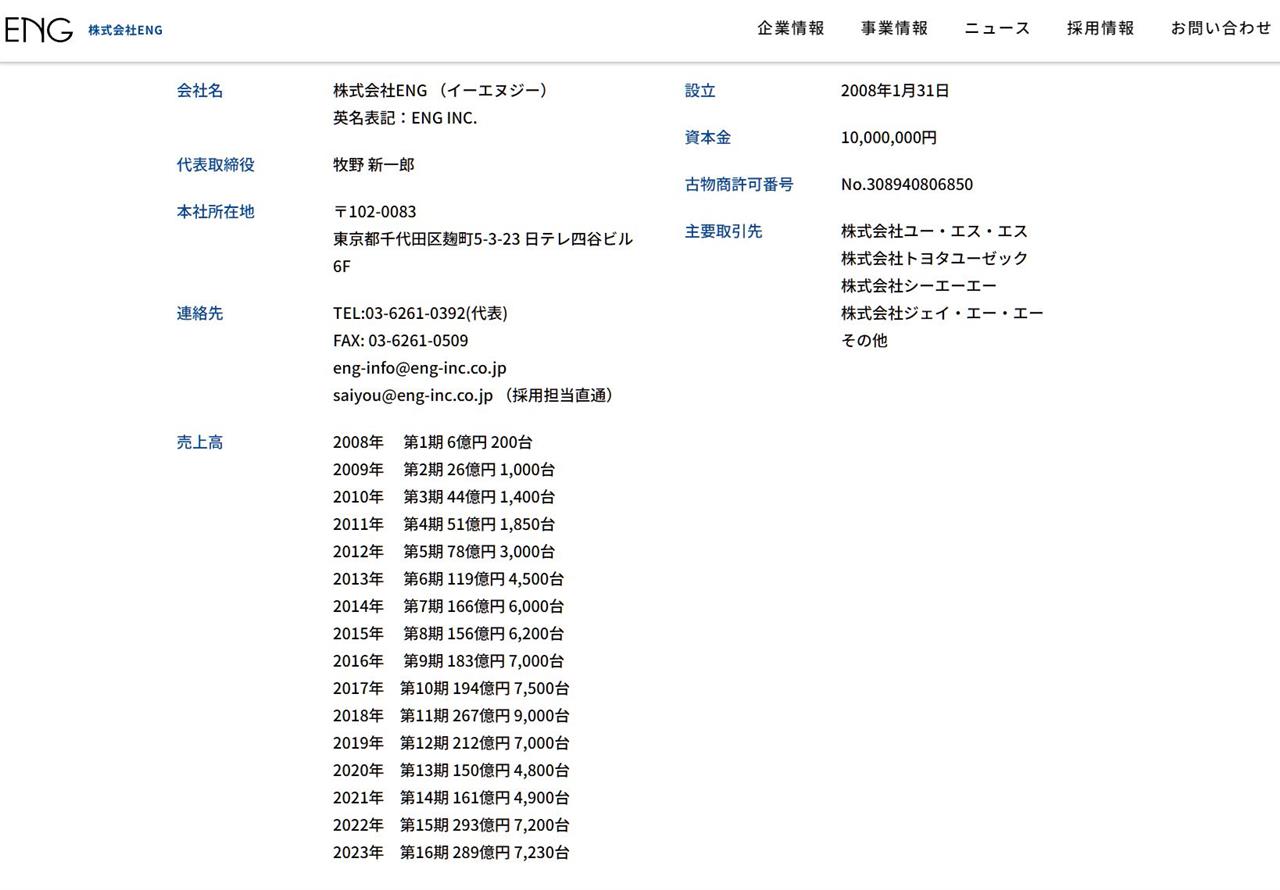The image size is (1280, 890).
Task: Click the 2019年 第12期 sales row
Action: [451, 743]
